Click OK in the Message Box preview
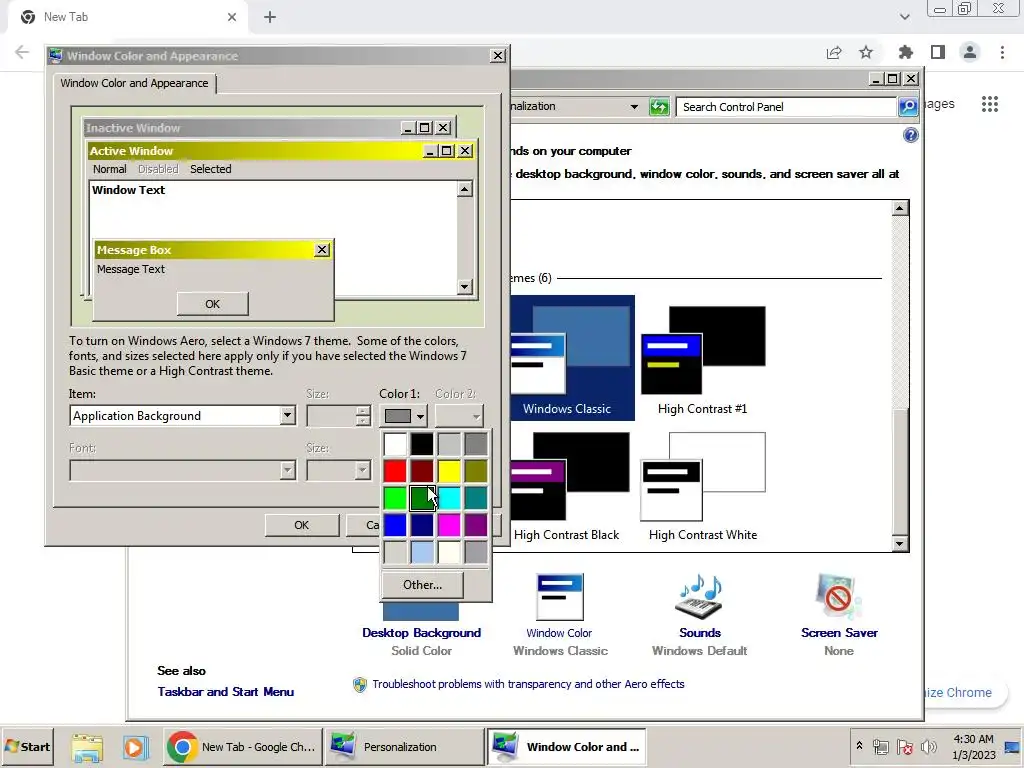 [212, 304]
